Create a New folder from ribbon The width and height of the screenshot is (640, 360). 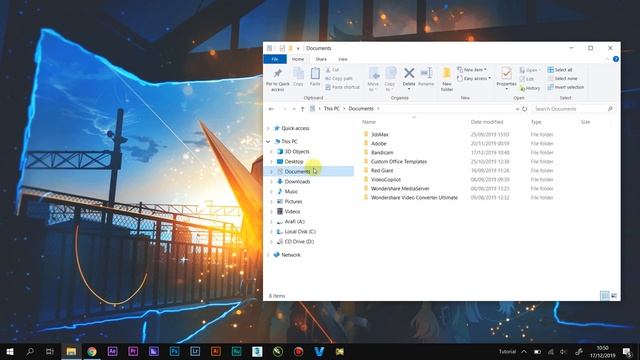[x=447, y=79]
